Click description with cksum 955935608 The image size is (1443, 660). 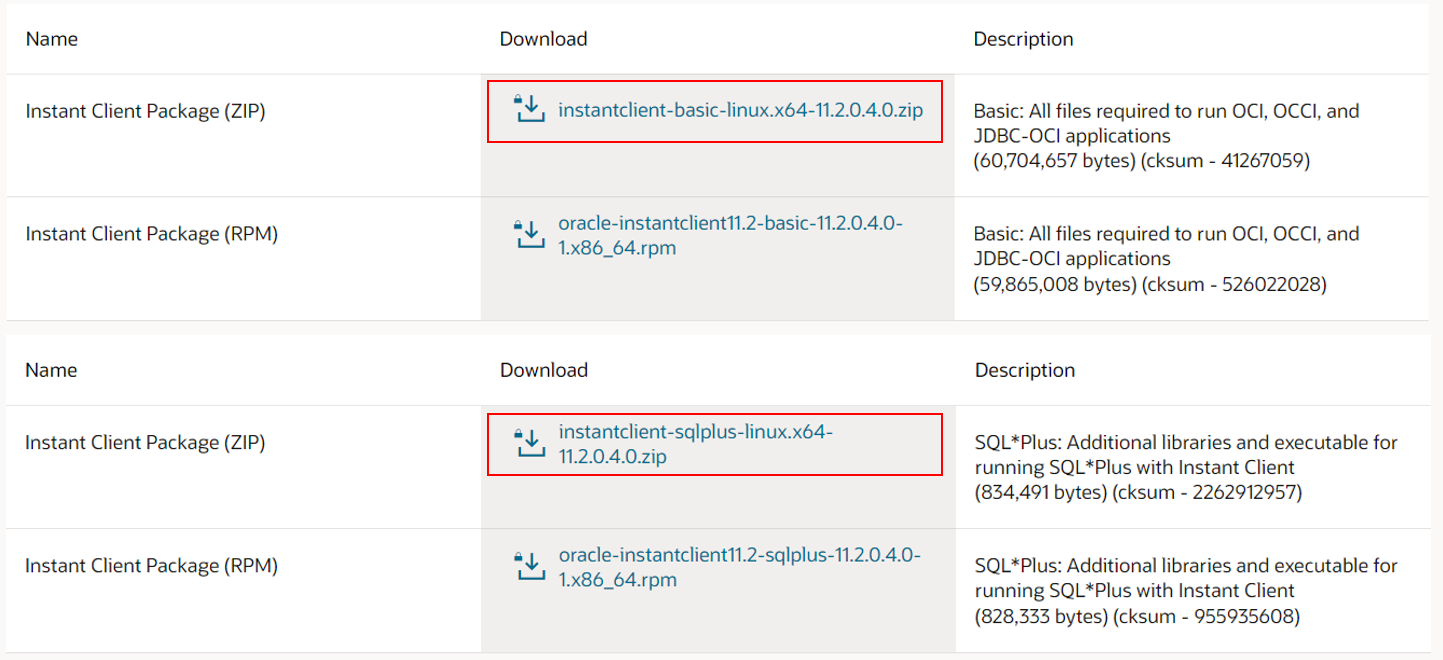tap(1186, 591)
